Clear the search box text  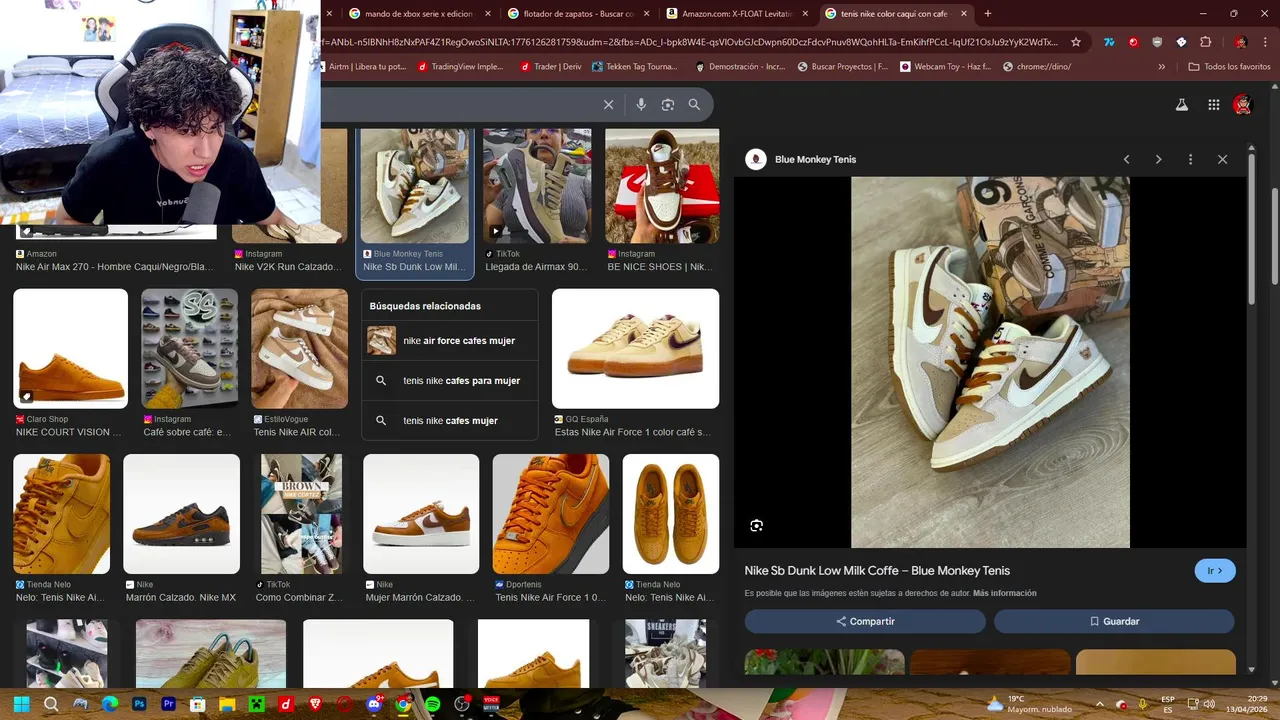pyautogui.click(x=608, y=104)
